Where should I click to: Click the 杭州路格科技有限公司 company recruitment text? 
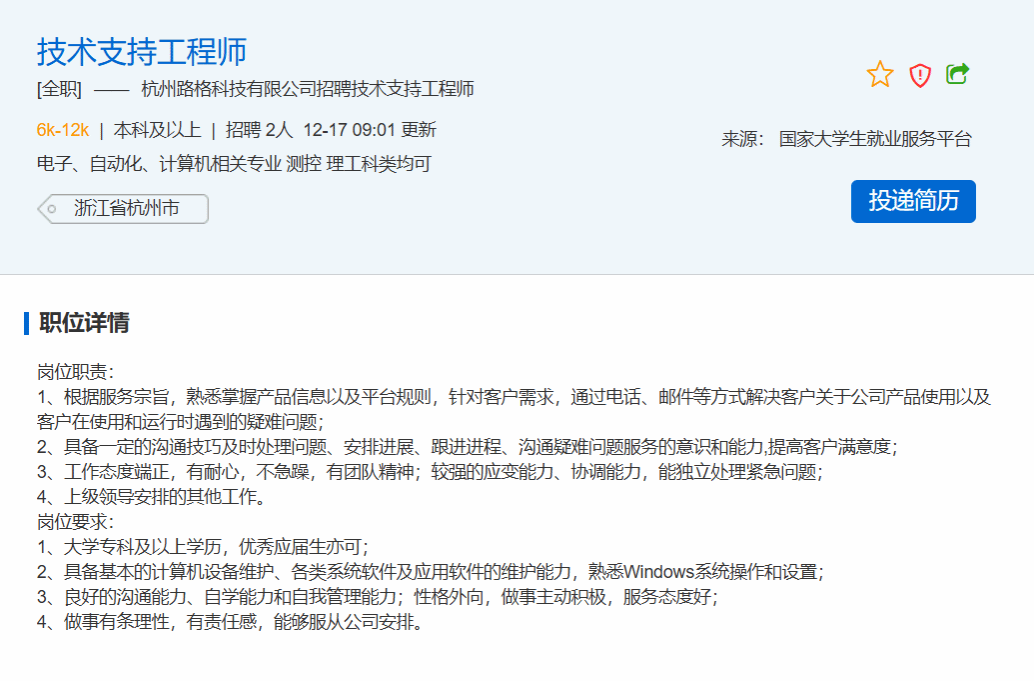click(307, 89)
